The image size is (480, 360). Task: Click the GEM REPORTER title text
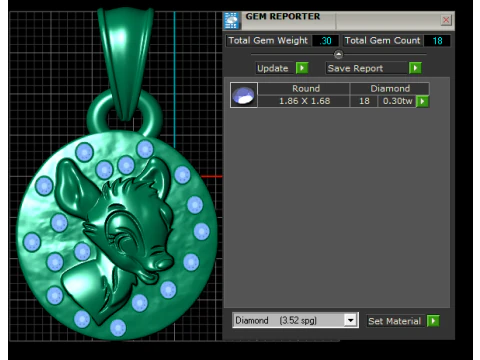(x=283, y=17)
